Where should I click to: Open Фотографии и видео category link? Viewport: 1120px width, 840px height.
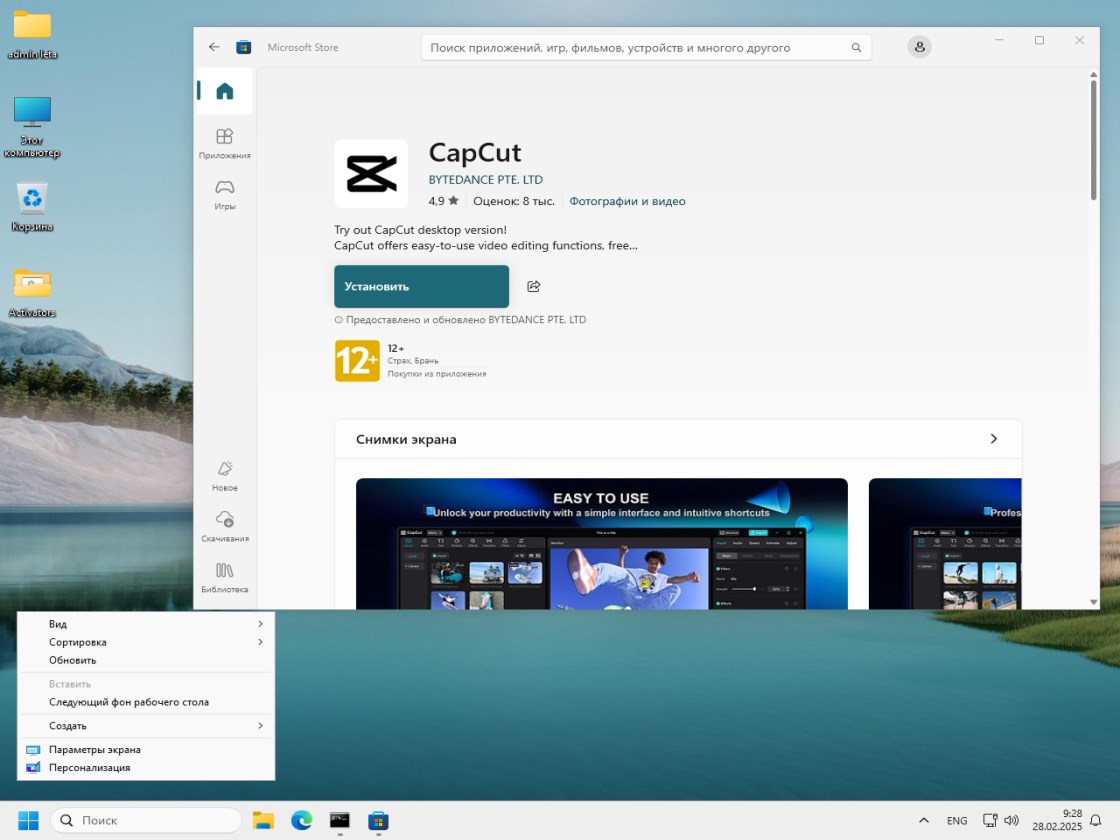[x=627, y=201]
